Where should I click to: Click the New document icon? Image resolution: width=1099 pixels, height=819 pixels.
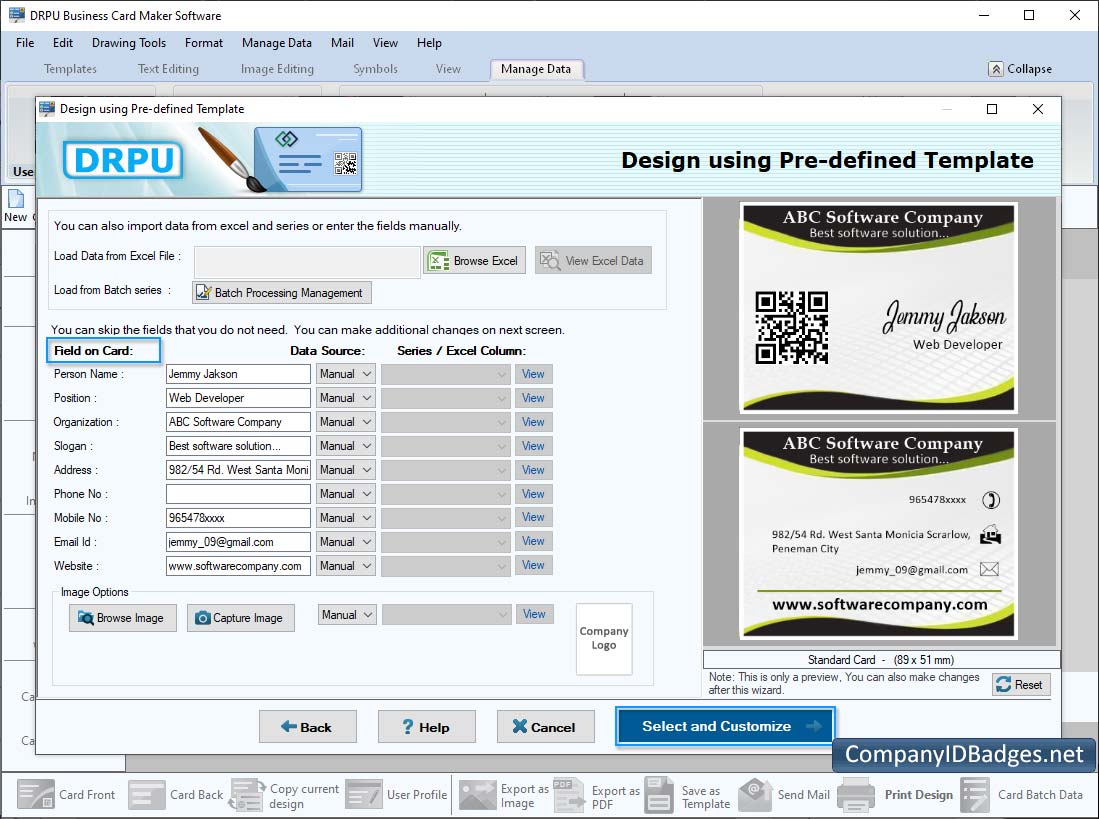[x=15, y=199]
